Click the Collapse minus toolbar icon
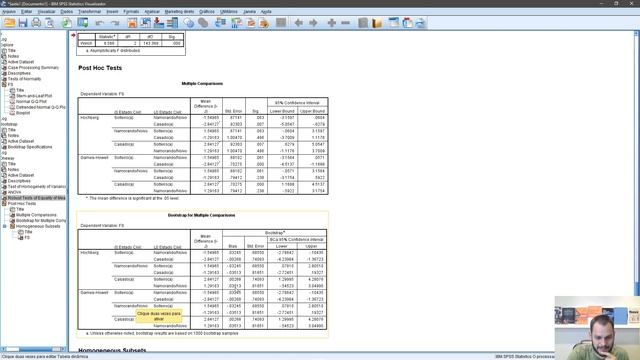640x360 pixels. click(x=346, y=23)
